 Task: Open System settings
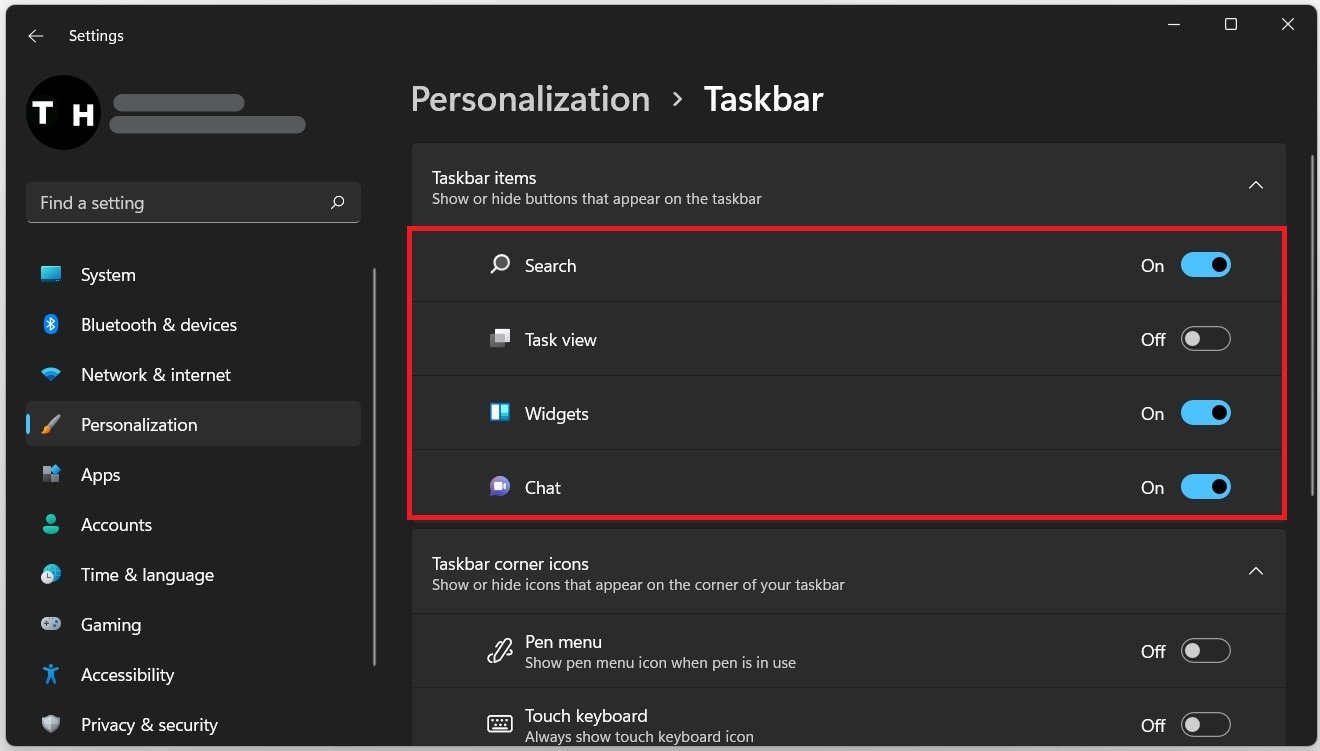pyautogui.click(x=194, y=275)
